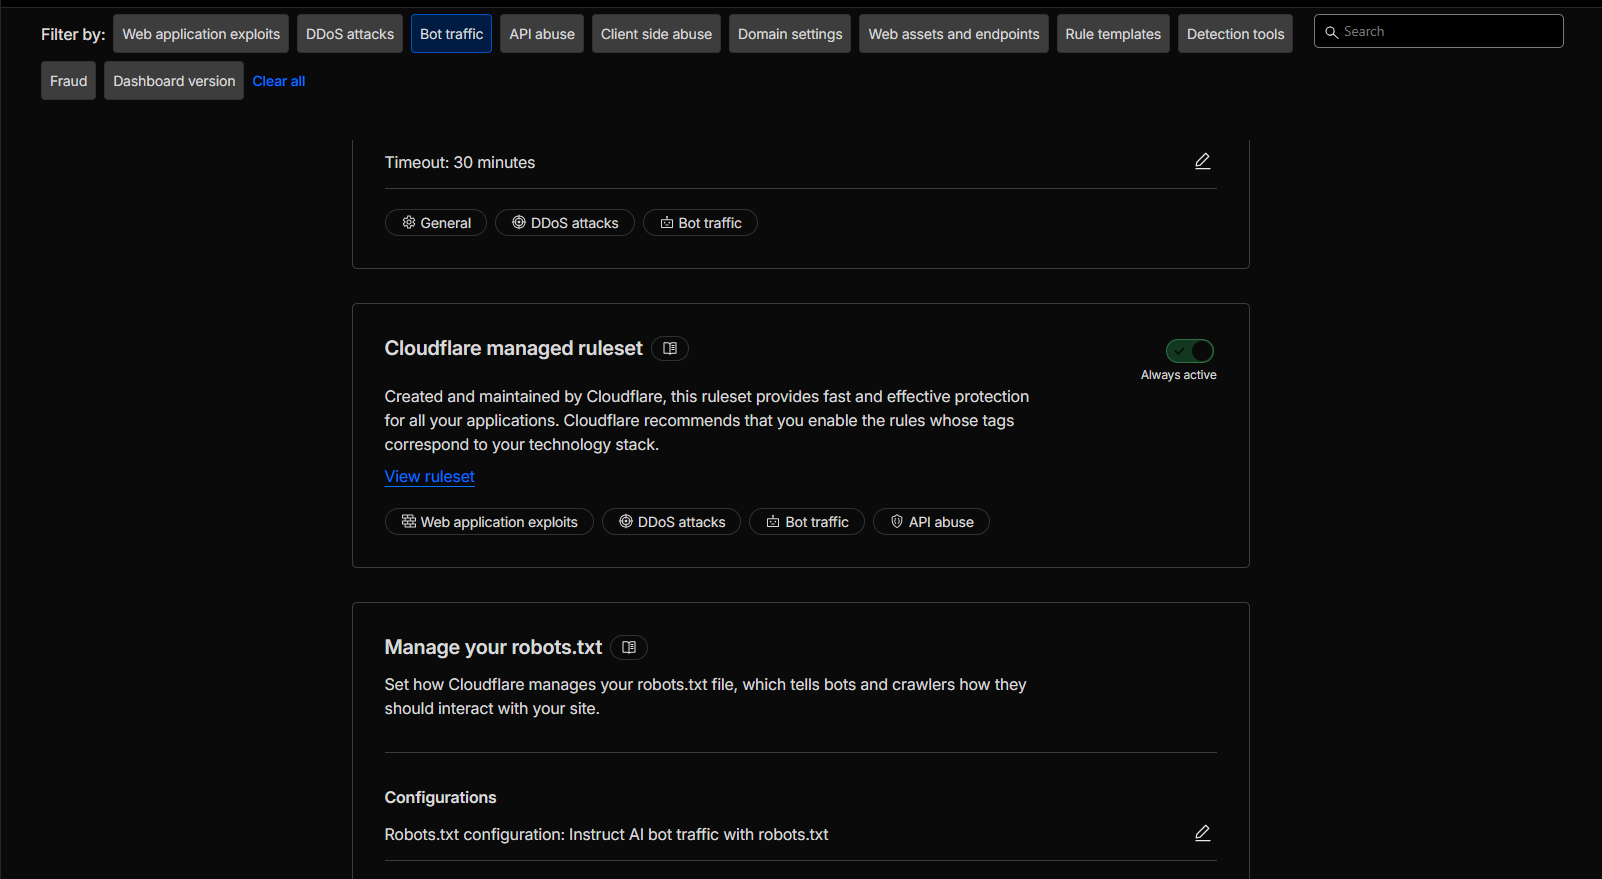1602x879 pixels.
Task: Select API abuse tag in ruleset card
Action: click(x=931, y=522)
